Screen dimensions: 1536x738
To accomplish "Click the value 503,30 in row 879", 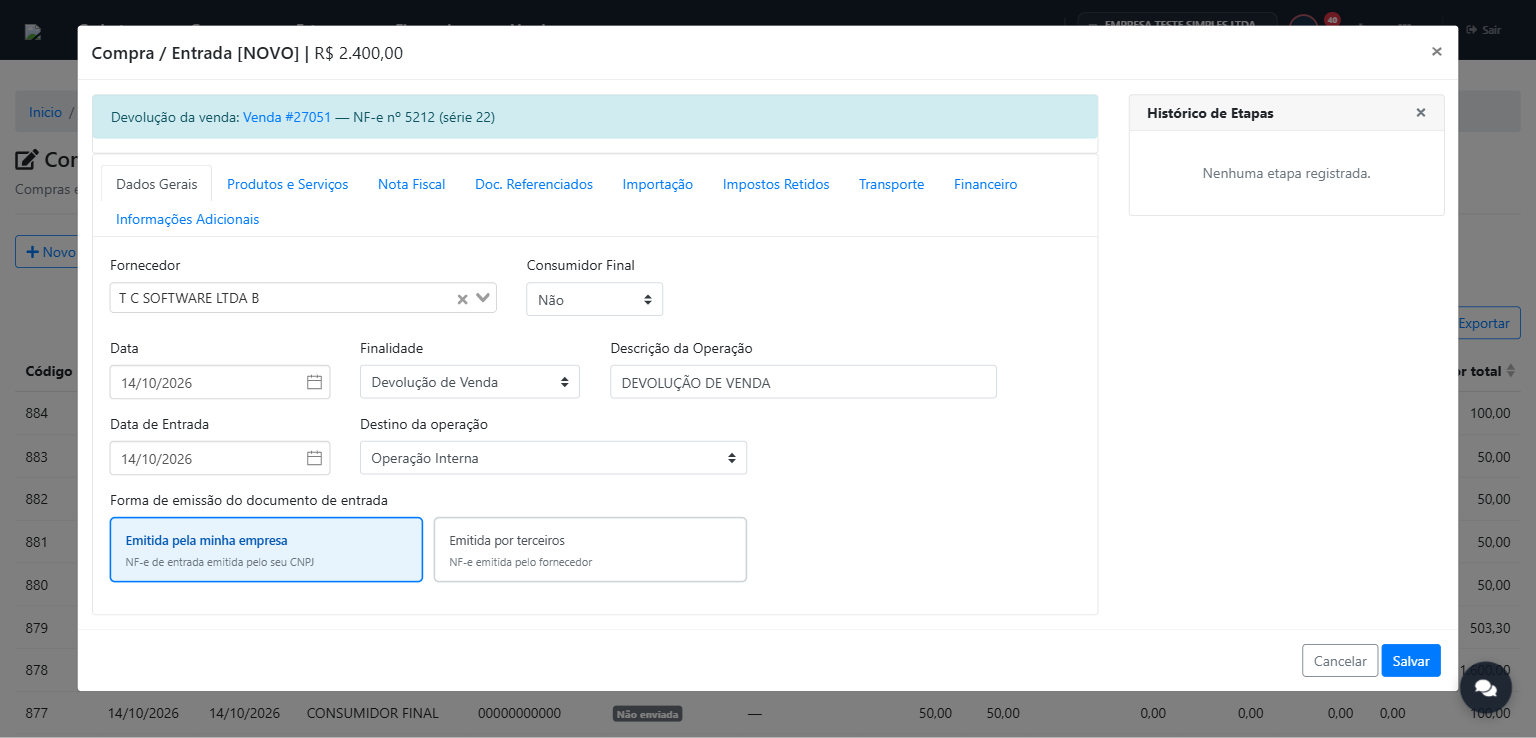I will 1490,628.
